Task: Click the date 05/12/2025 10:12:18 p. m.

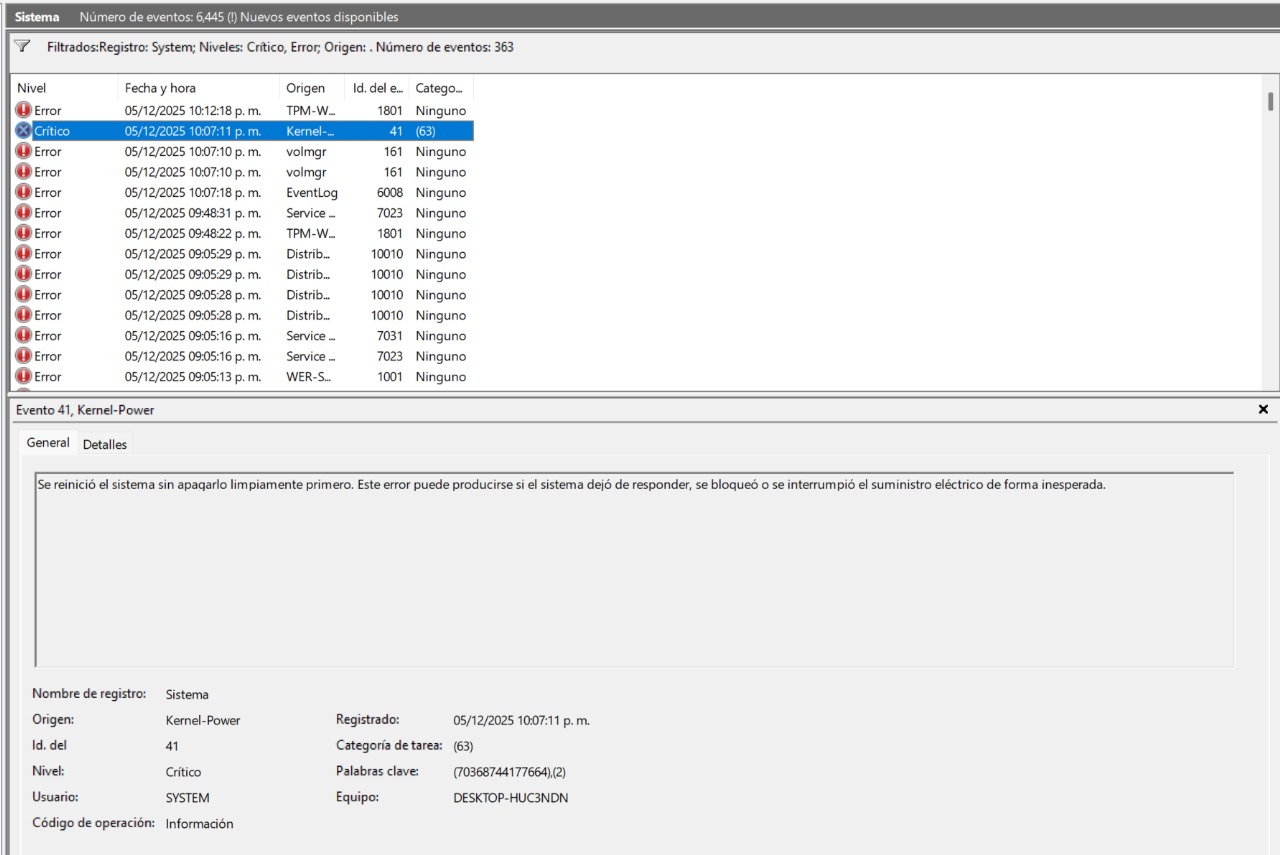Action: (x=193, y=110)
